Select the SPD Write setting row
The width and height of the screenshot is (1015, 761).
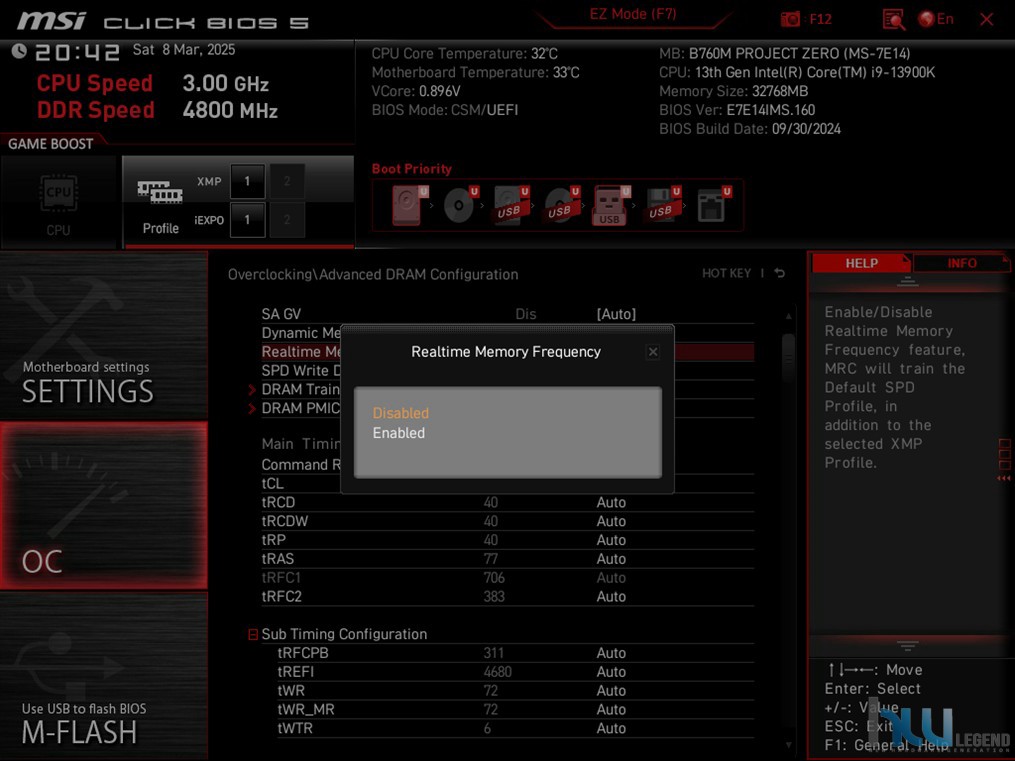pyautogui.click(x=300, y=371)
